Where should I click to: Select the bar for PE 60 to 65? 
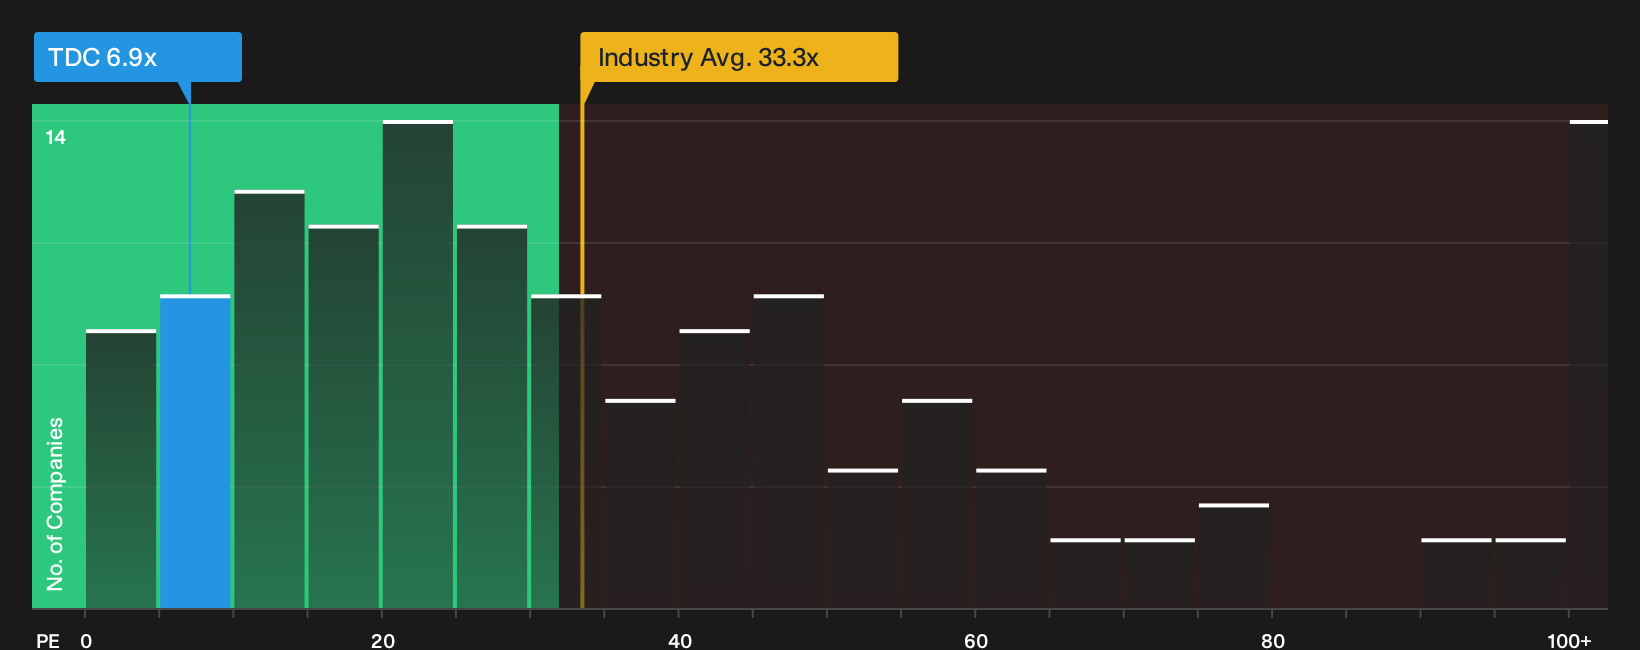pyautogui.click(x=1011, y=539)
